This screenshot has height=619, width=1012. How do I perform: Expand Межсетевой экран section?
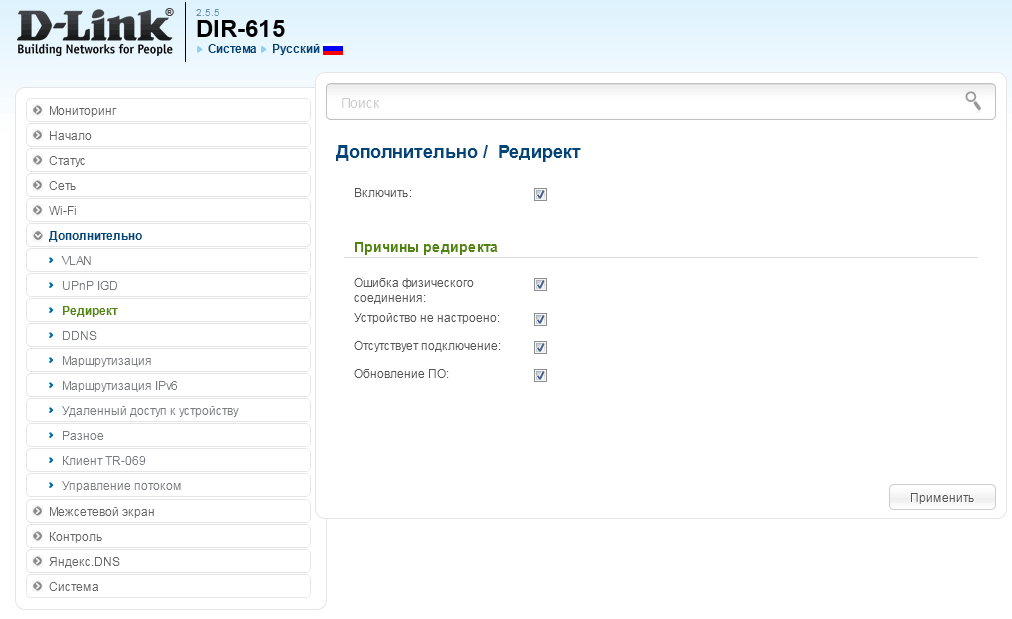click(168, 512)
